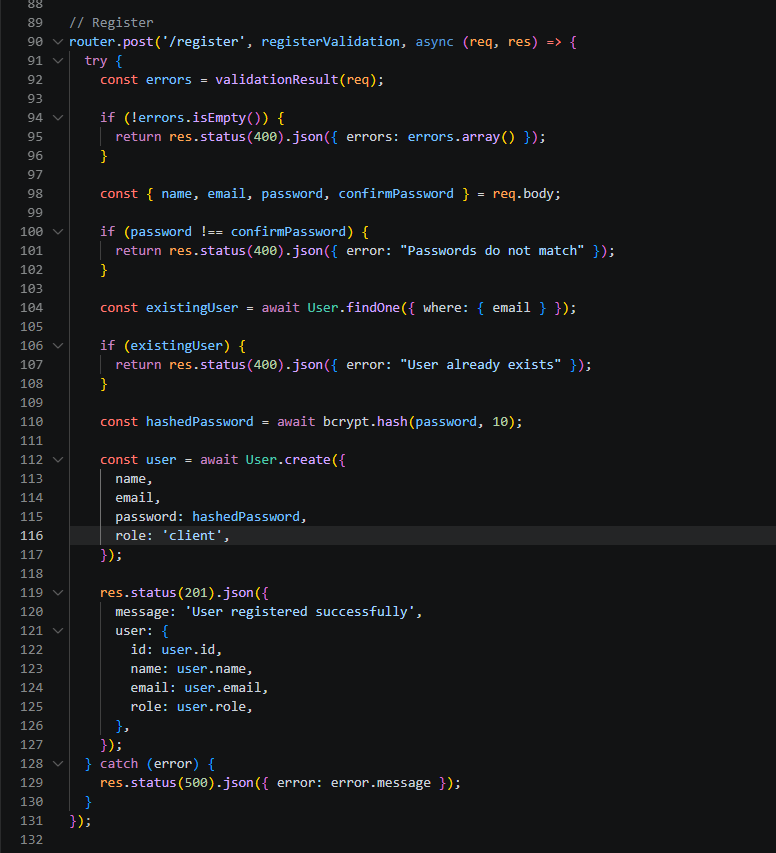Click line number 116 in the gutter

[x=31, y=536]
